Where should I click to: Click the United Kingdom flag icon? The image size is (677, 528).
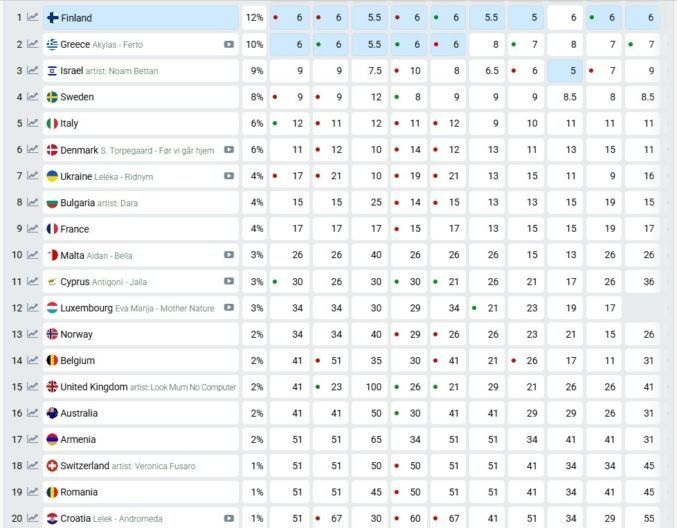[52, 387]
